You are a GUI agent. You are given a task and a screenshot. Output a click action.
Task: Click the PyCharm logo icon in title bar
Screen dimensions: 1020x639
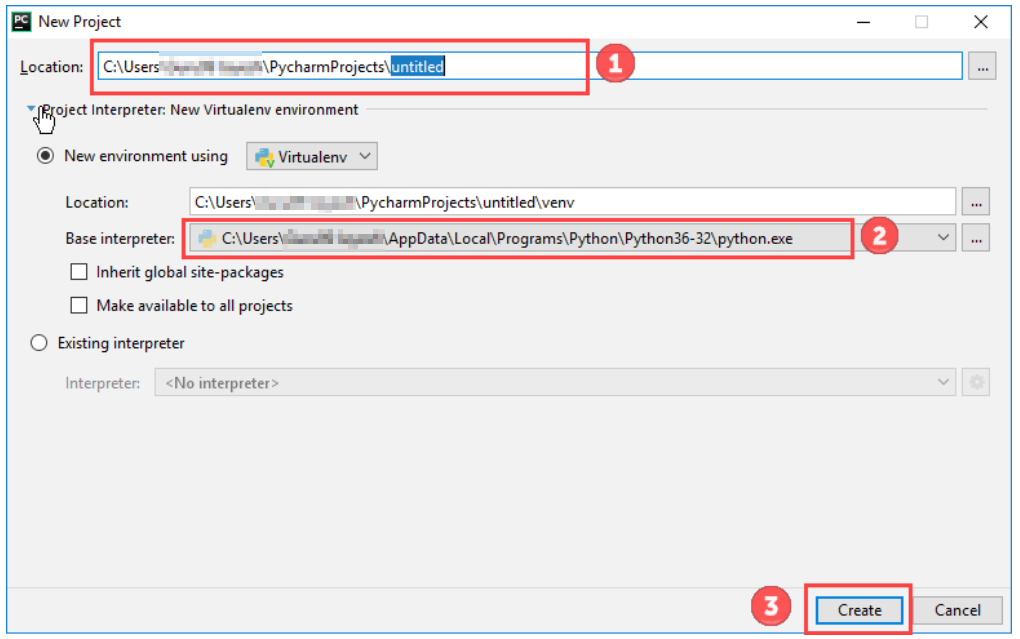pyautogui.click(x=21, y=21)
